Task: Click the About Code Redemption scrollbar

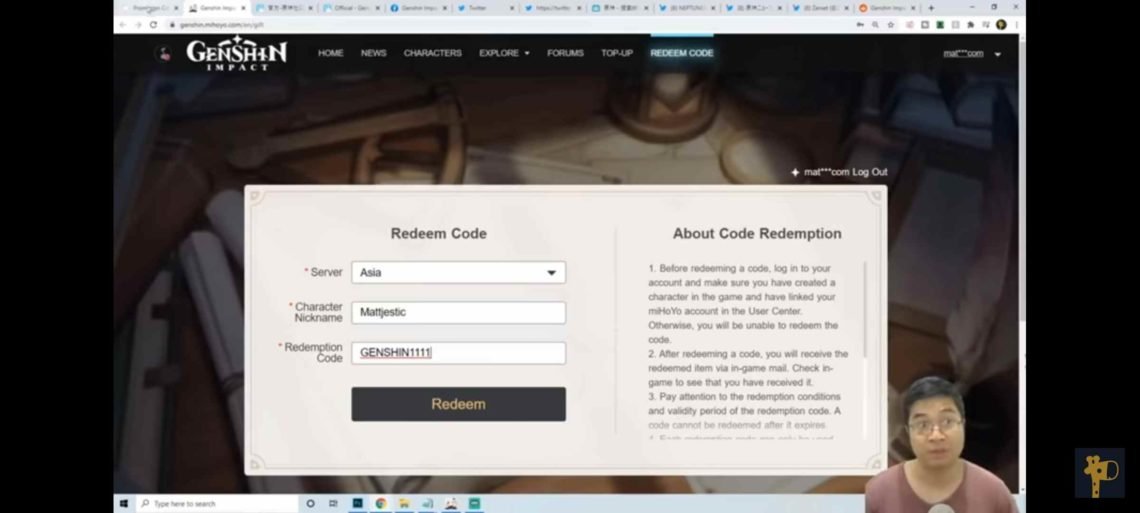Action: pyautogui.click(x=864, y=310)
